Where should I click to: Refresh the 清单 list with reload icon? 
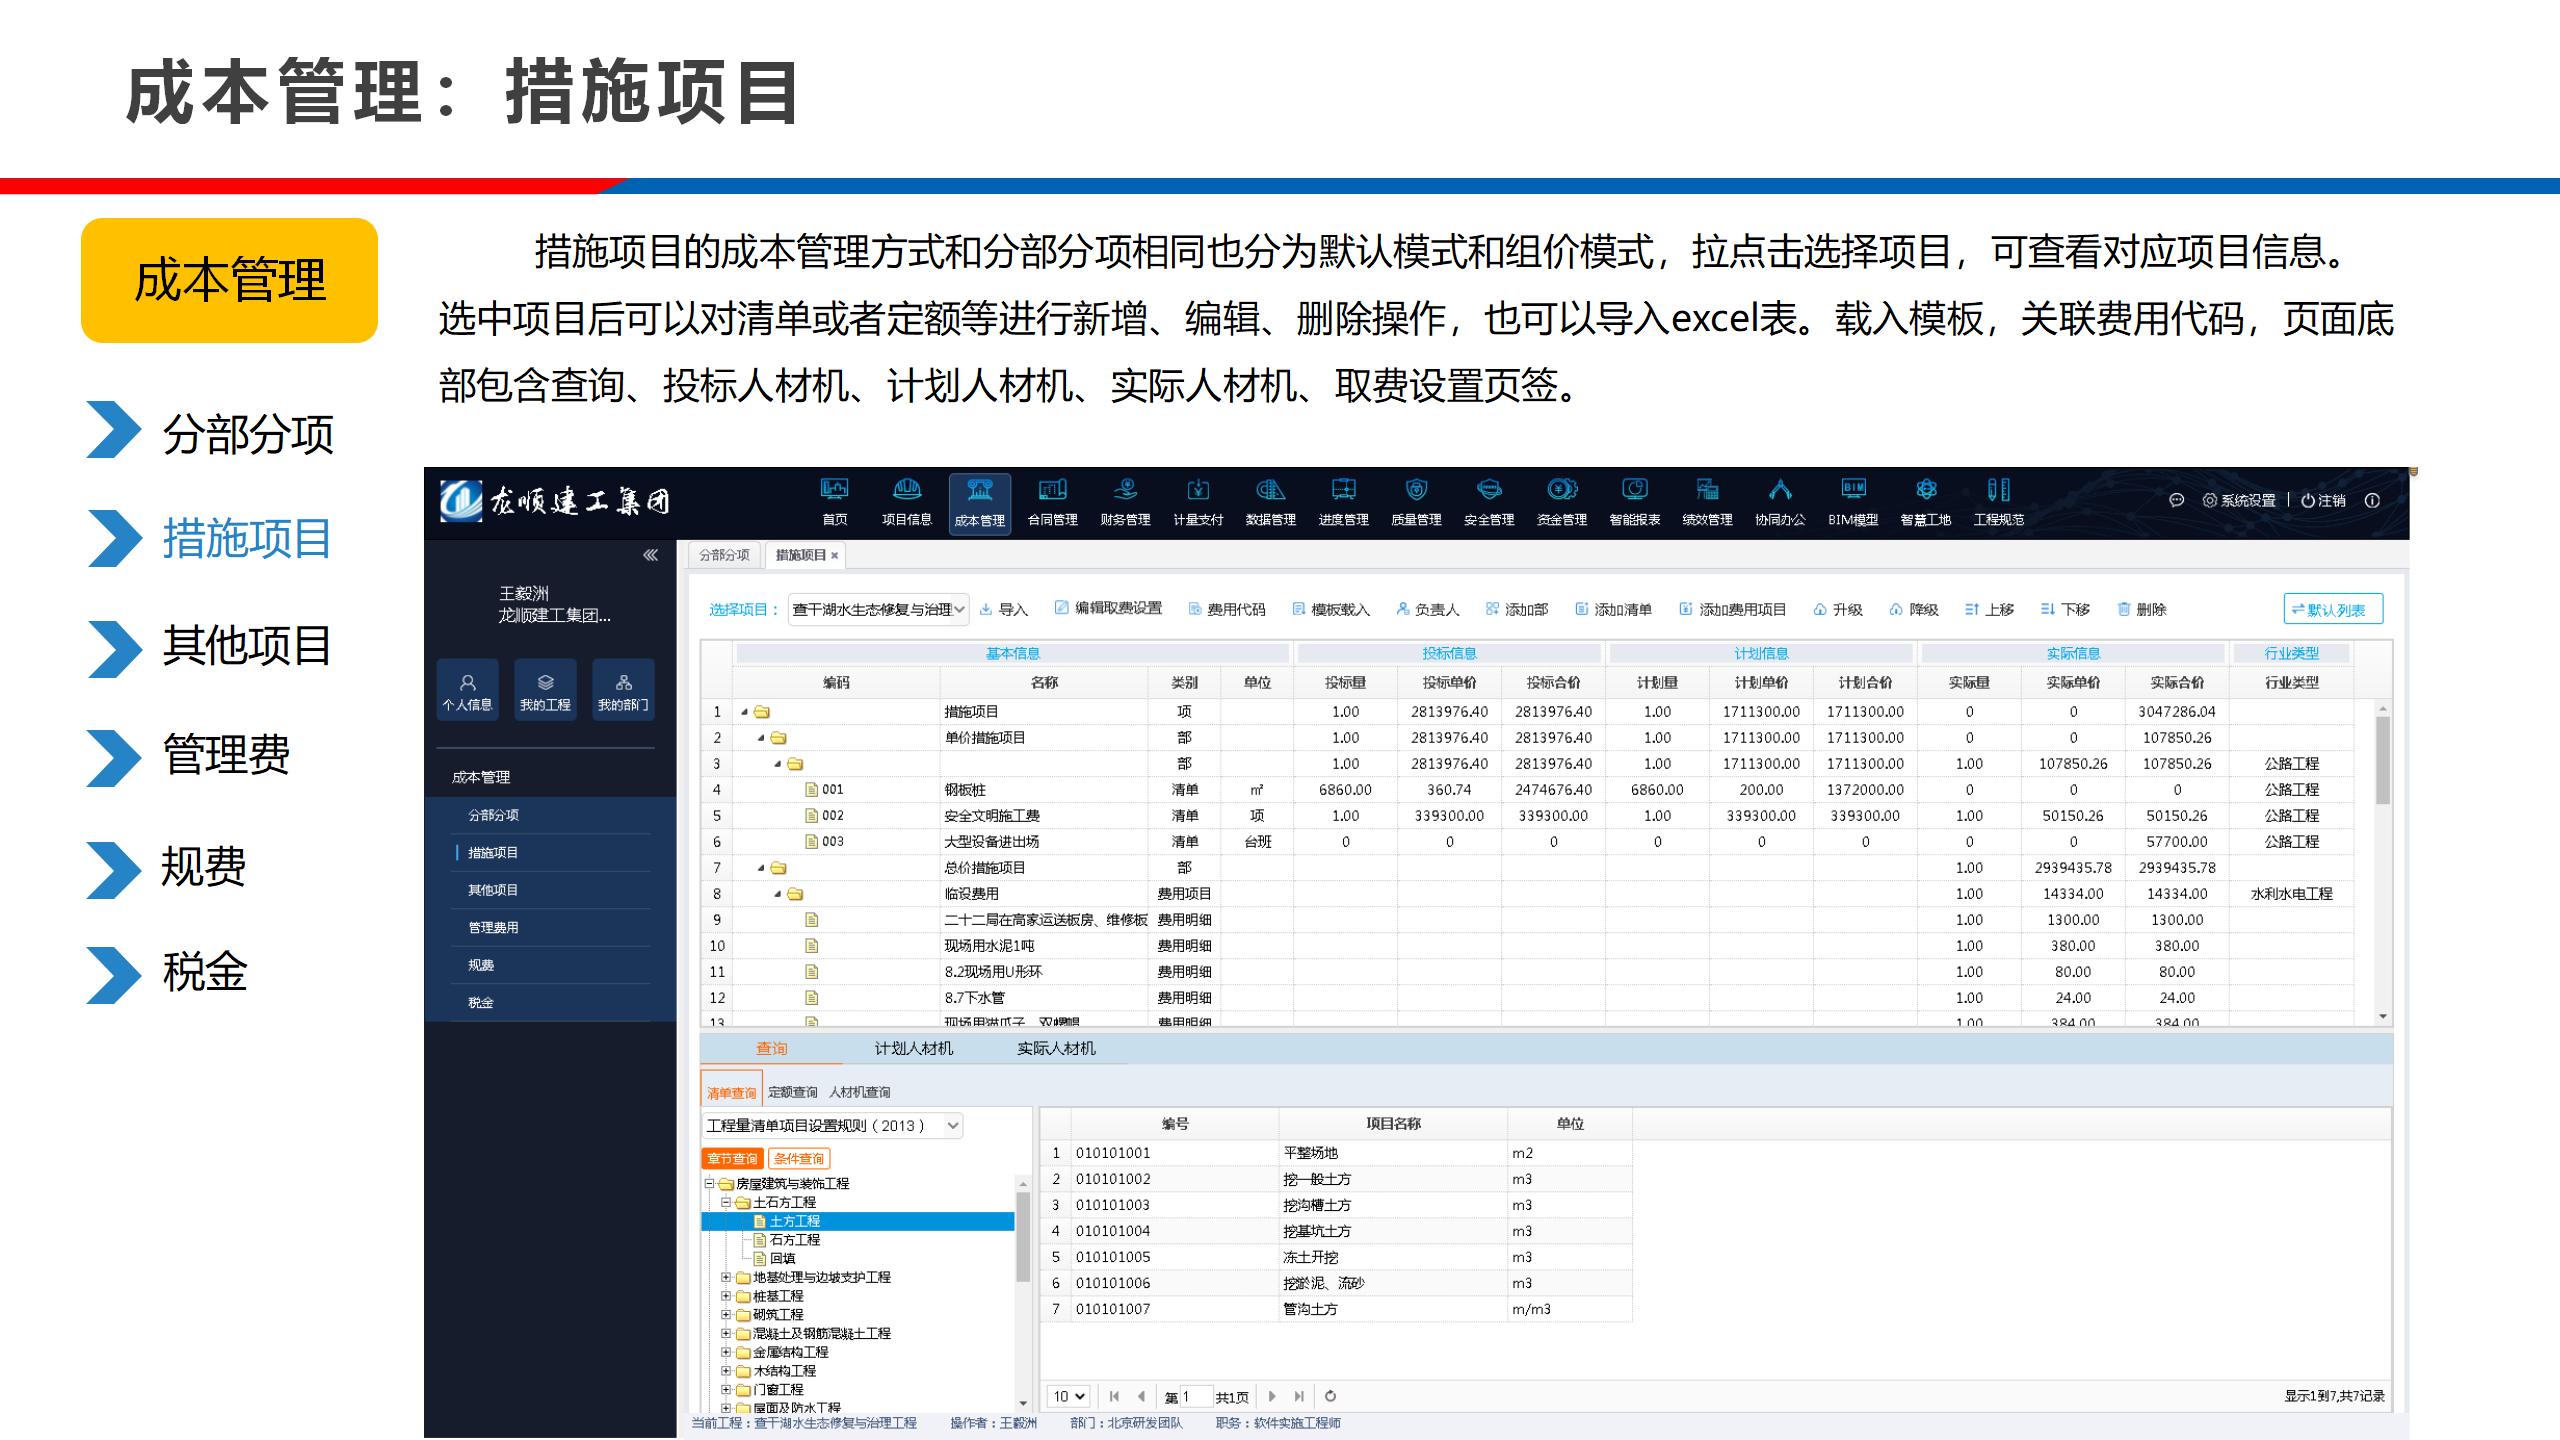coord(1330,1396)
